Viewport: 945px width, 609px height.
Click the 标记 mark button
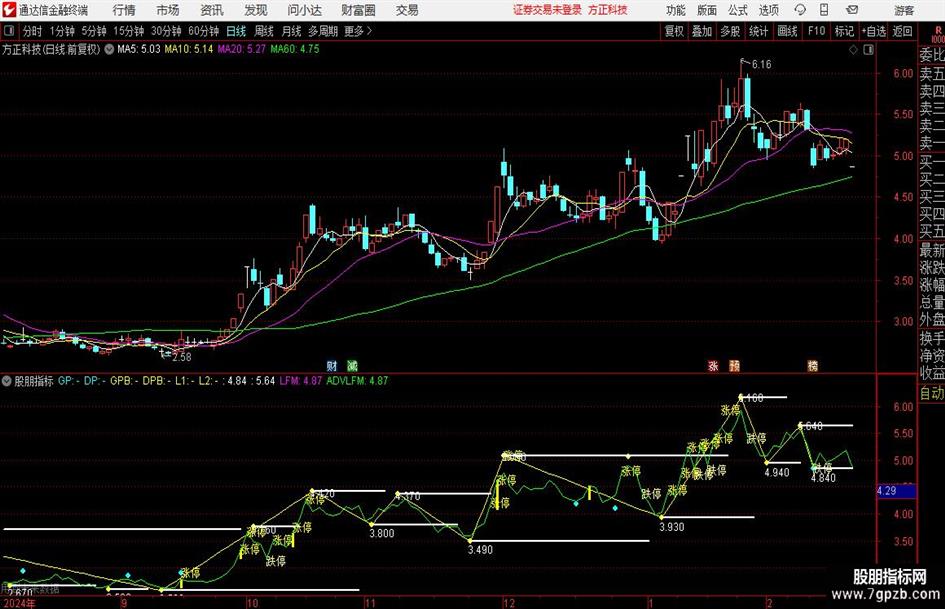[844, 31]
